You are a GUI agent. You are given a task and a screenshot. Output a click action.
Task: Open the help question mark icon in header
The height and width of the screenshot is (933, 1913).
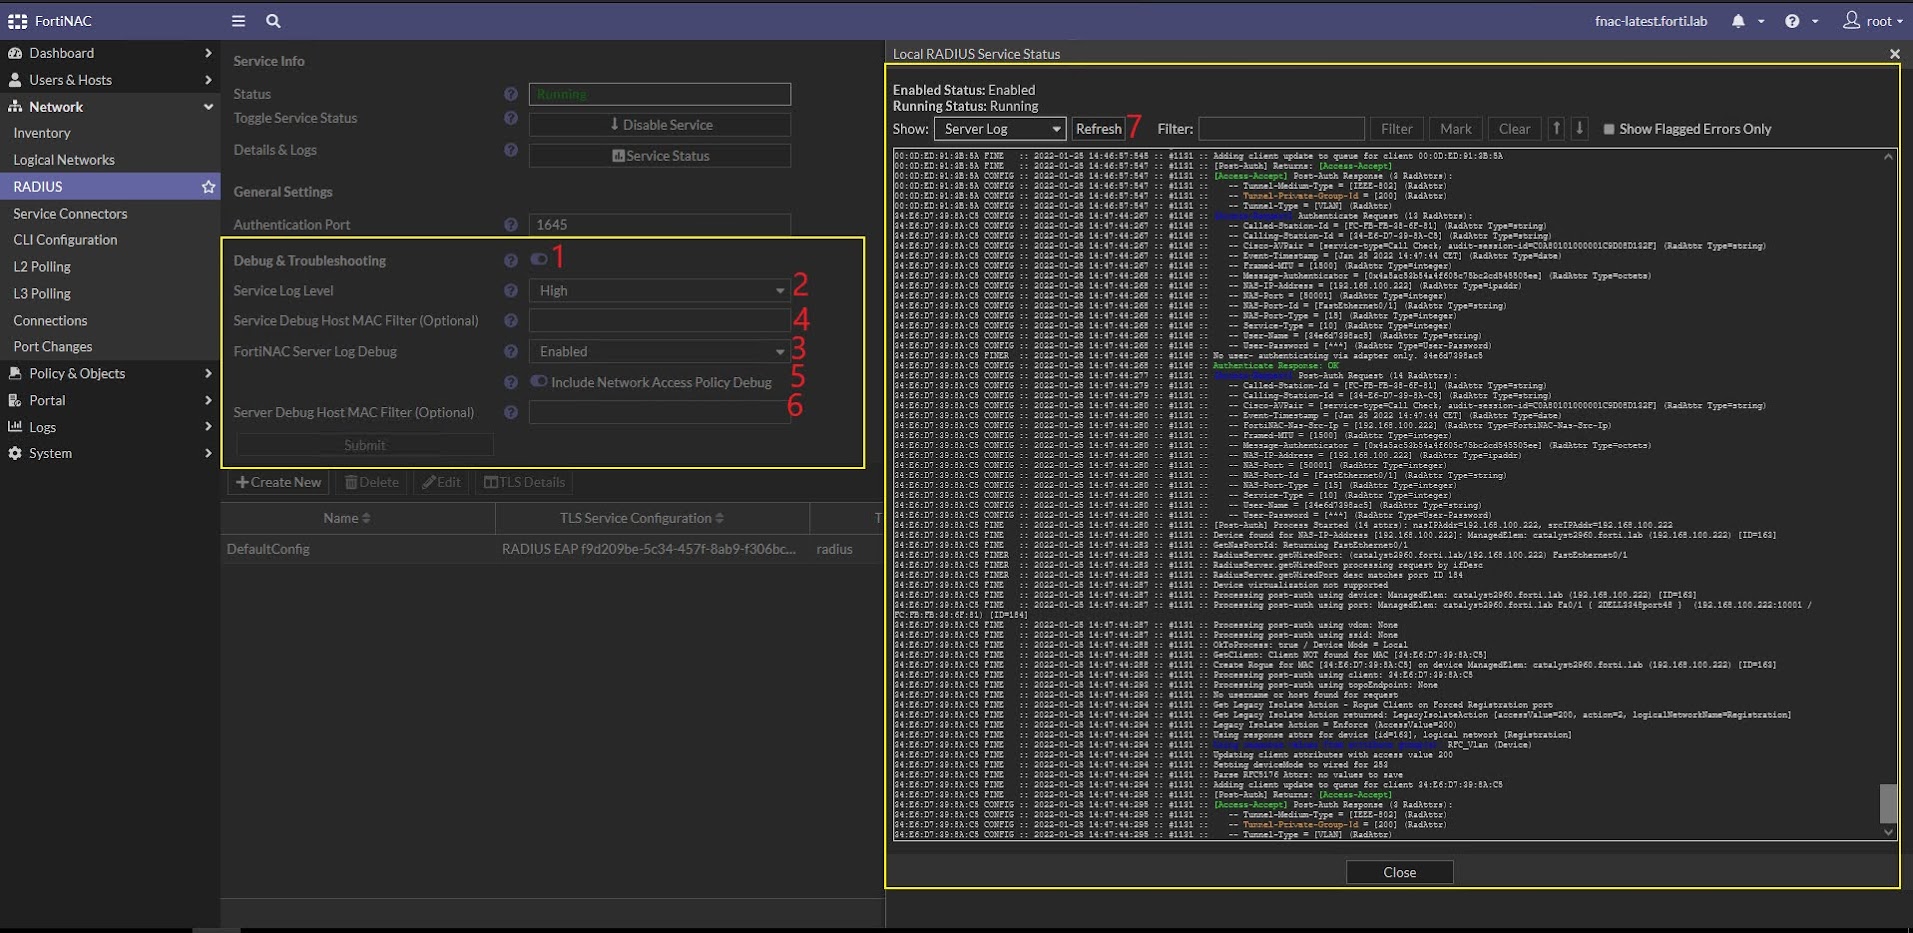click(x=1791, y=21)
